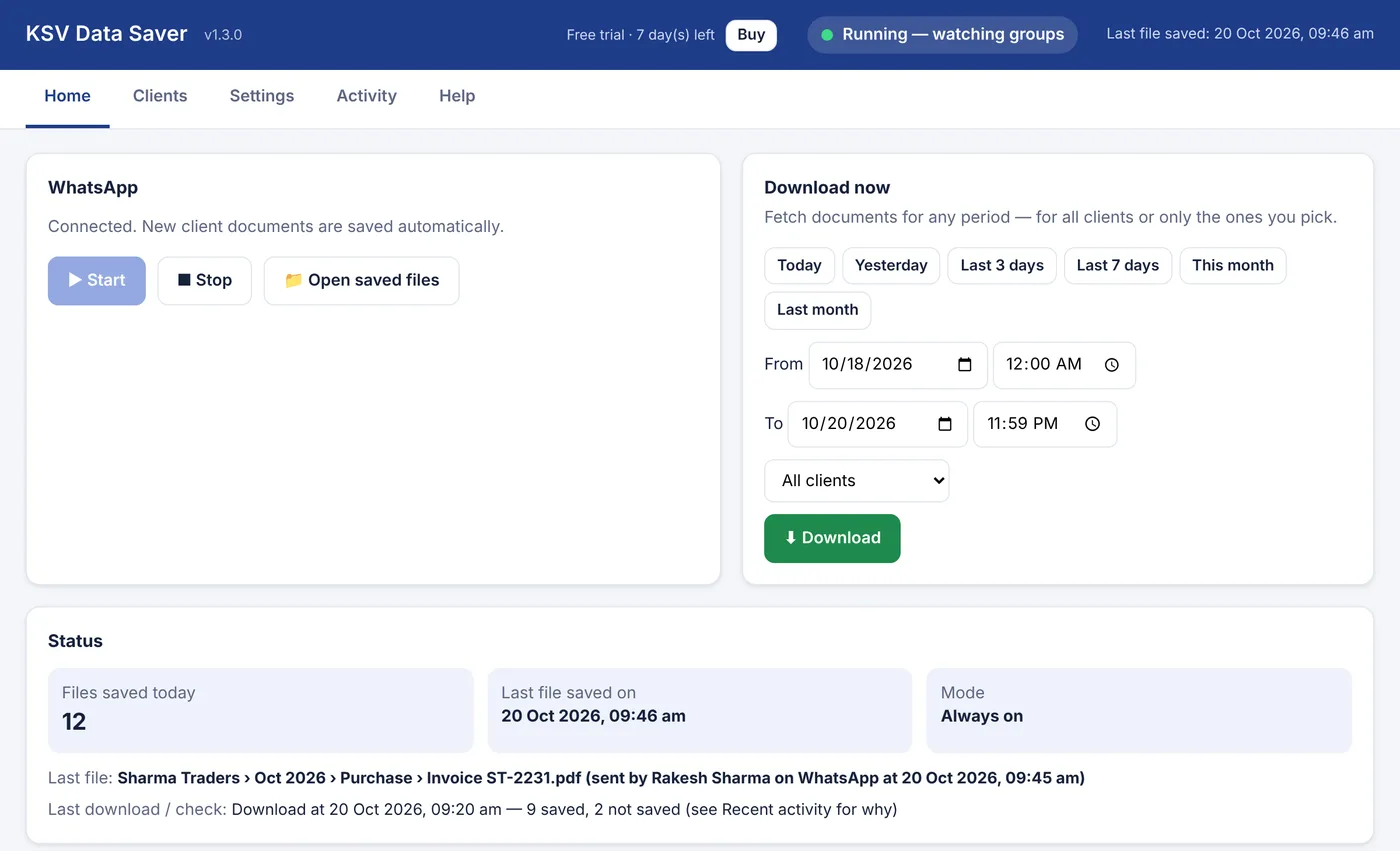
Task: Click the Mode value Always on
Action: 982,716
